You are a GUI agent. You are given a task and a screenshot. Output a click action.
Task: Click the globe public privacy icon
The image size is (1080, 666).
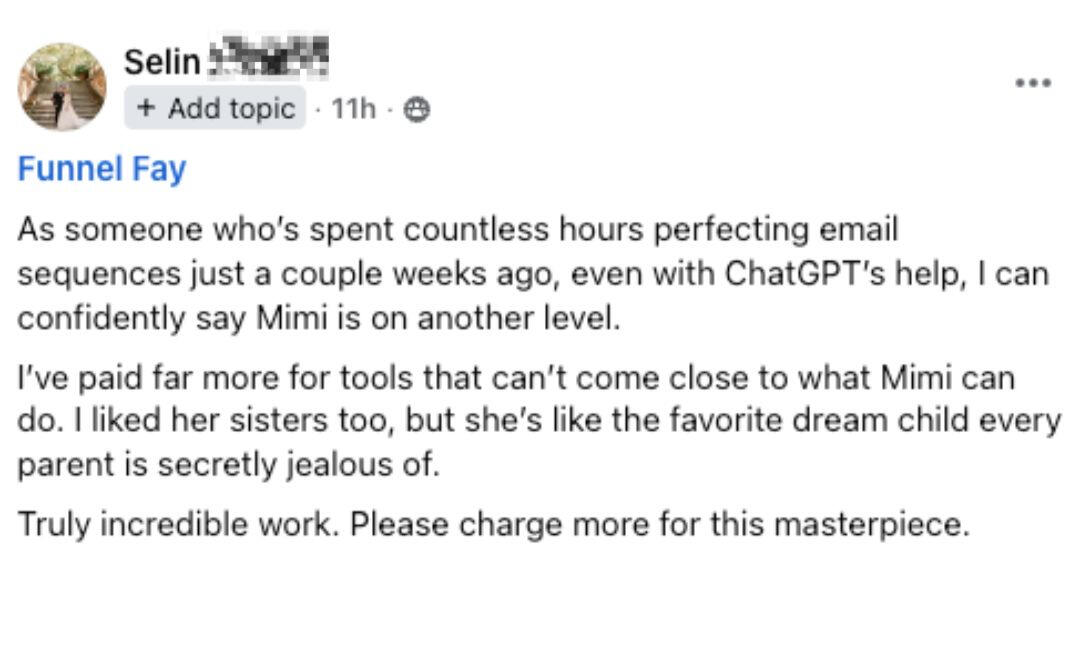(x=417, y=110)
